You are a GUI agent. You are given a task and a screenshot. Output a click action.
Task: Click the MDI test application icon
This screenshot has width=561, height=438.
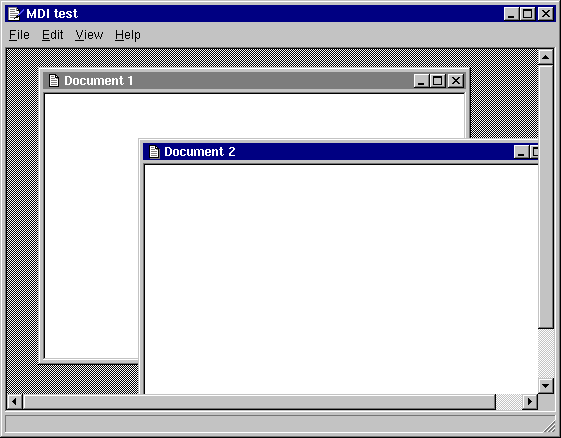point(15,14)
